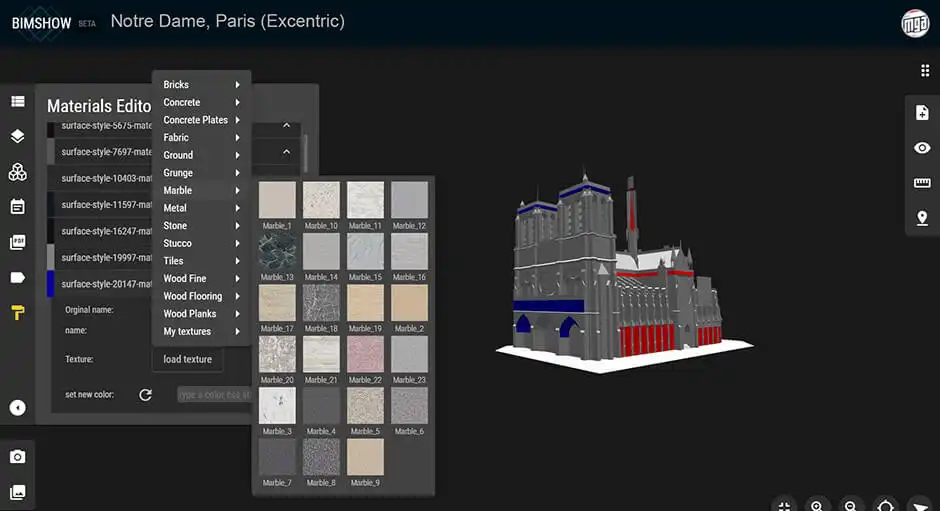Expand the Wood Fine submenu arrow
Image resolution: width=940 pixels, height=511 pixels.
click(x=237, y=278)
